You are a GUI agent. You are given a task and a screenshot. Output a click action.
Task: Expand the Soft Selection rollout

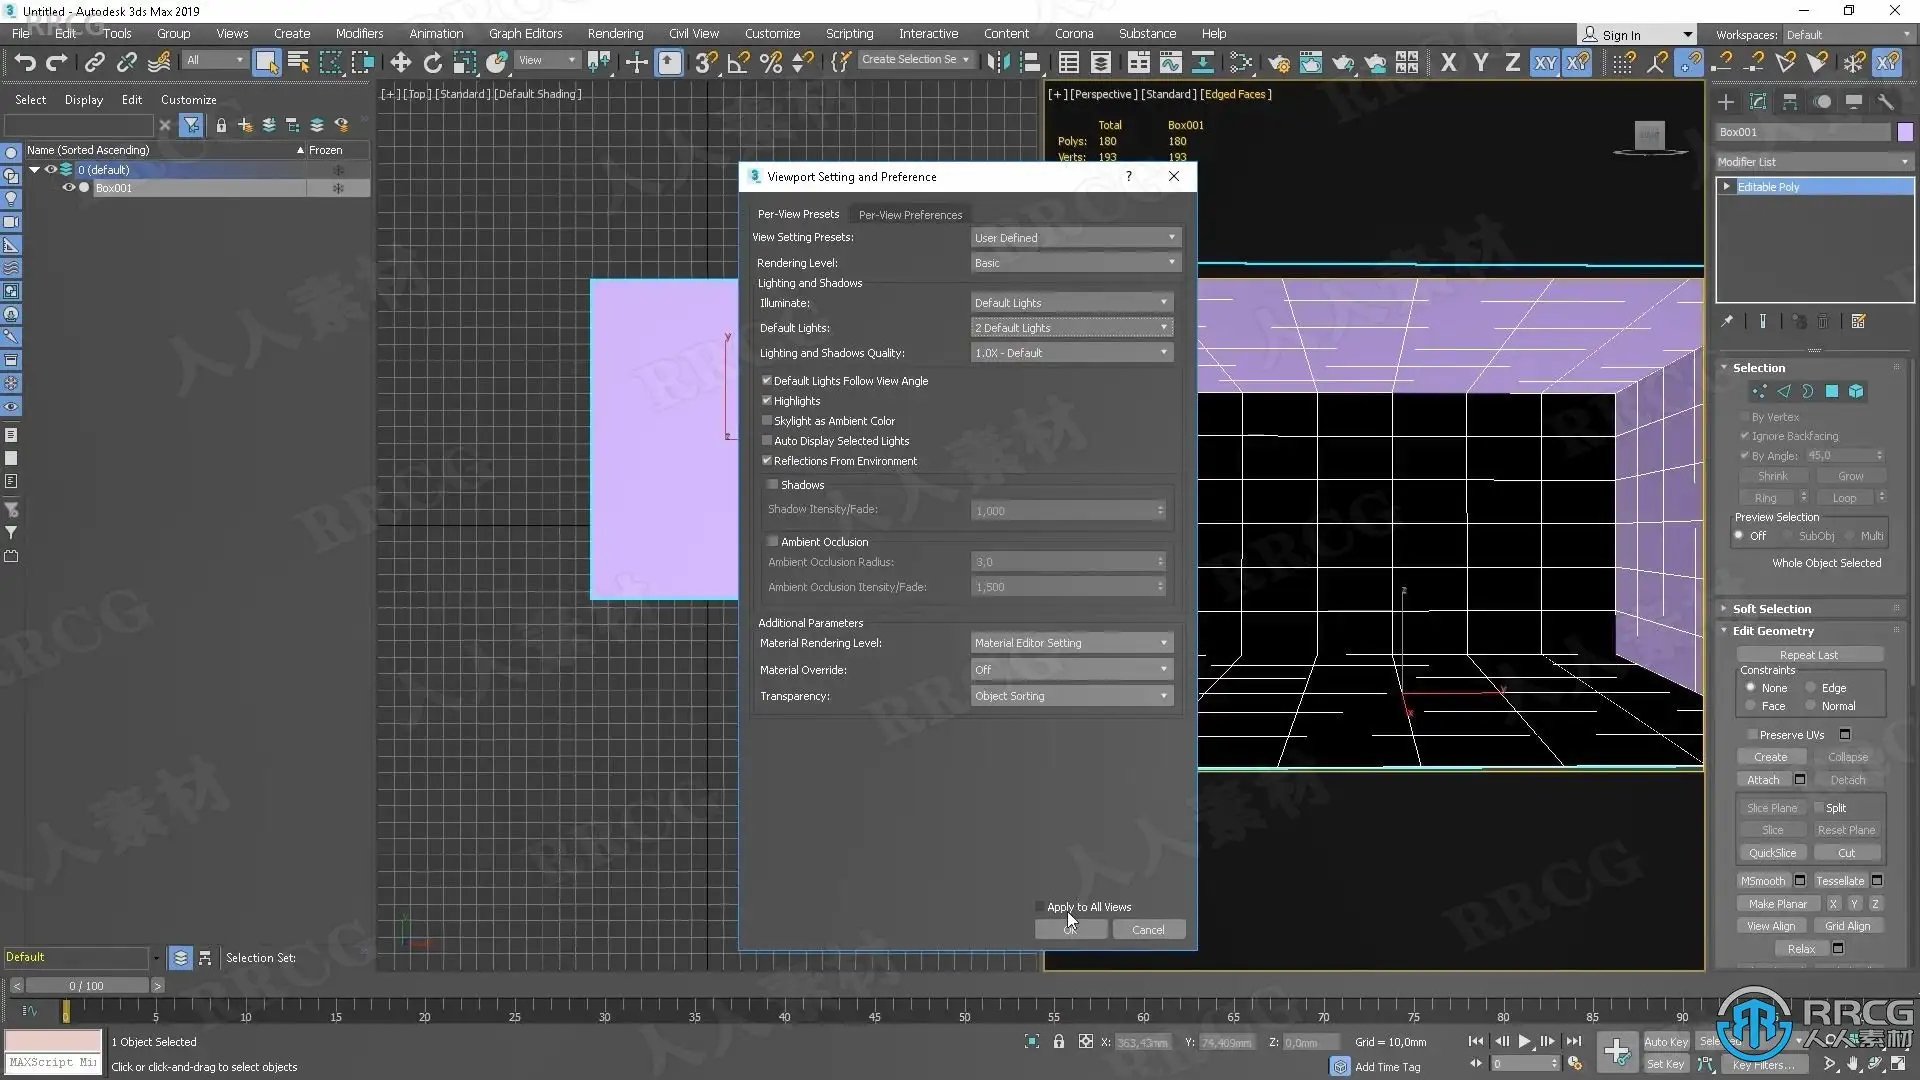[1771, 609]
